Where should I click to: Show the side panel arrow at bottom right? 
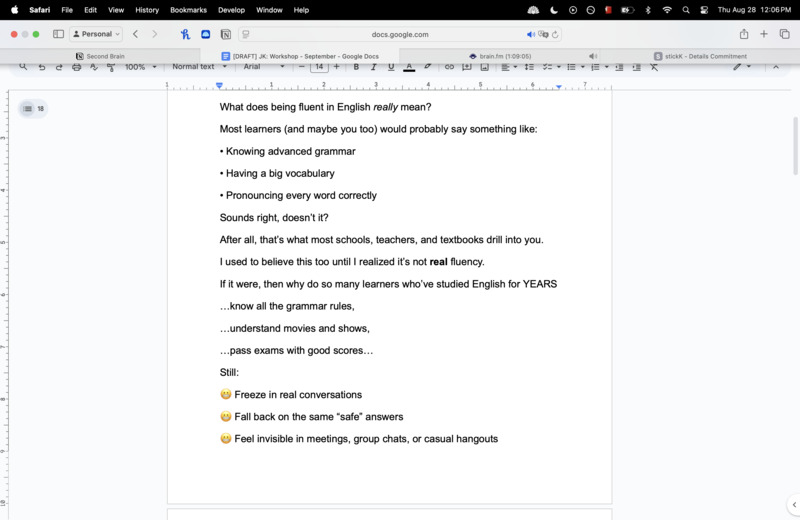coord(794,505)
